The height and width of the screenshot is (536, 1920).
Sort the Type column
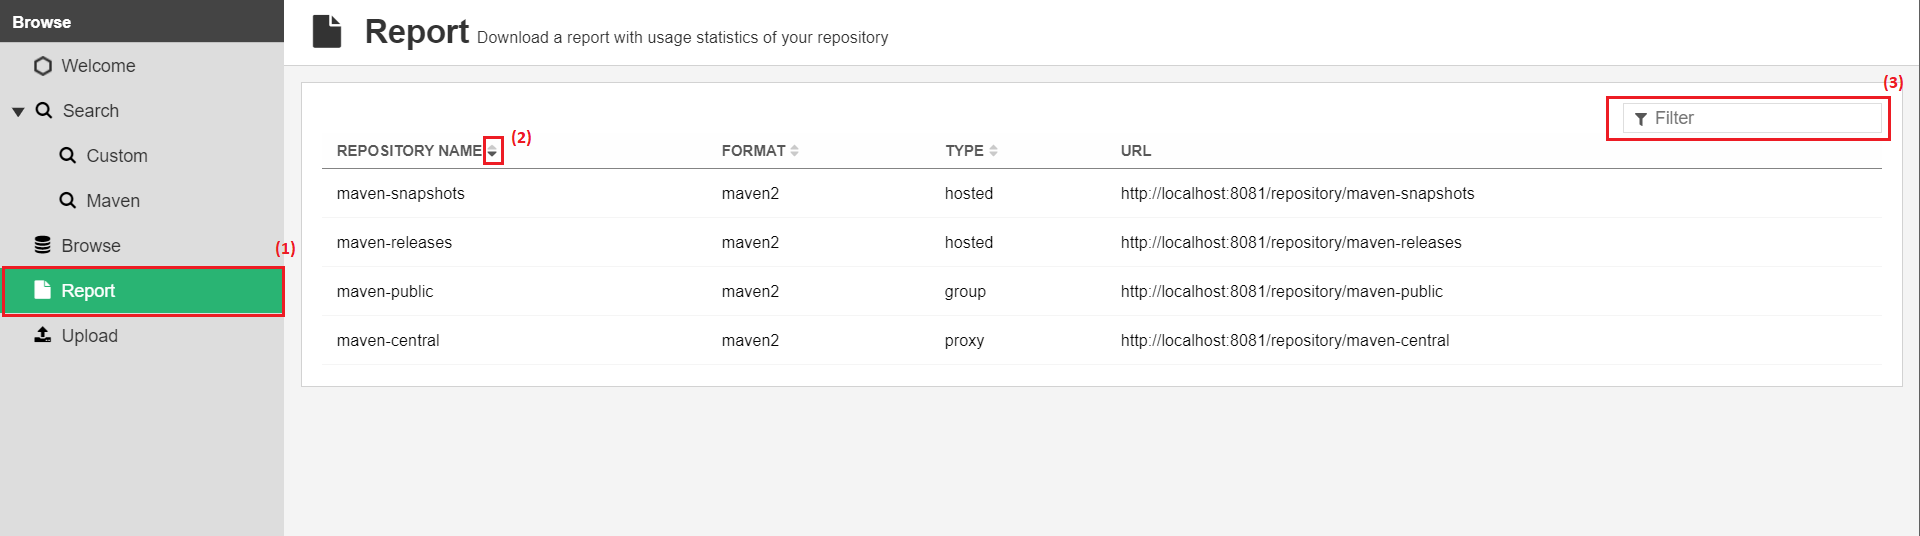coord(993,151)
